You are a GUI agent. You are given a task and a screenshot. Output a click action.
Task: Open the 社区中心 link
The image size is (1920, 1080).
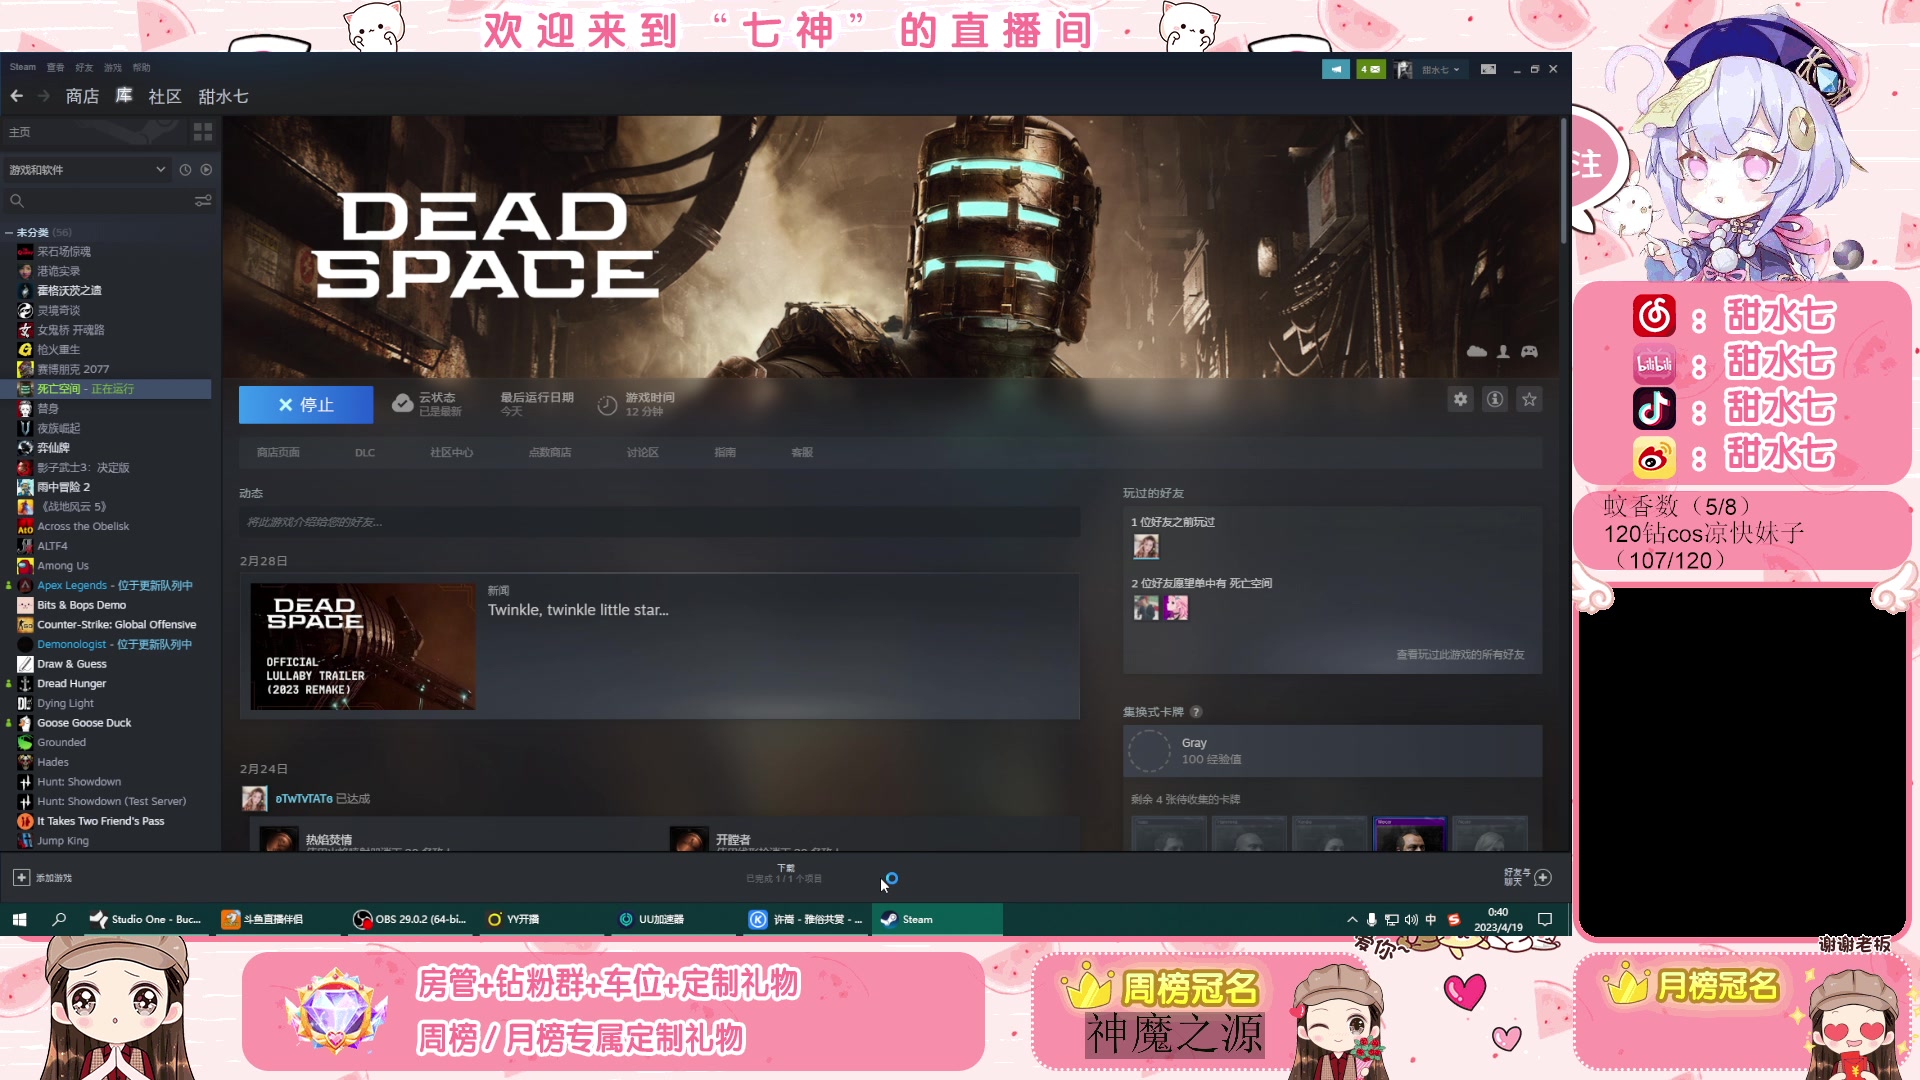(452, 453)
